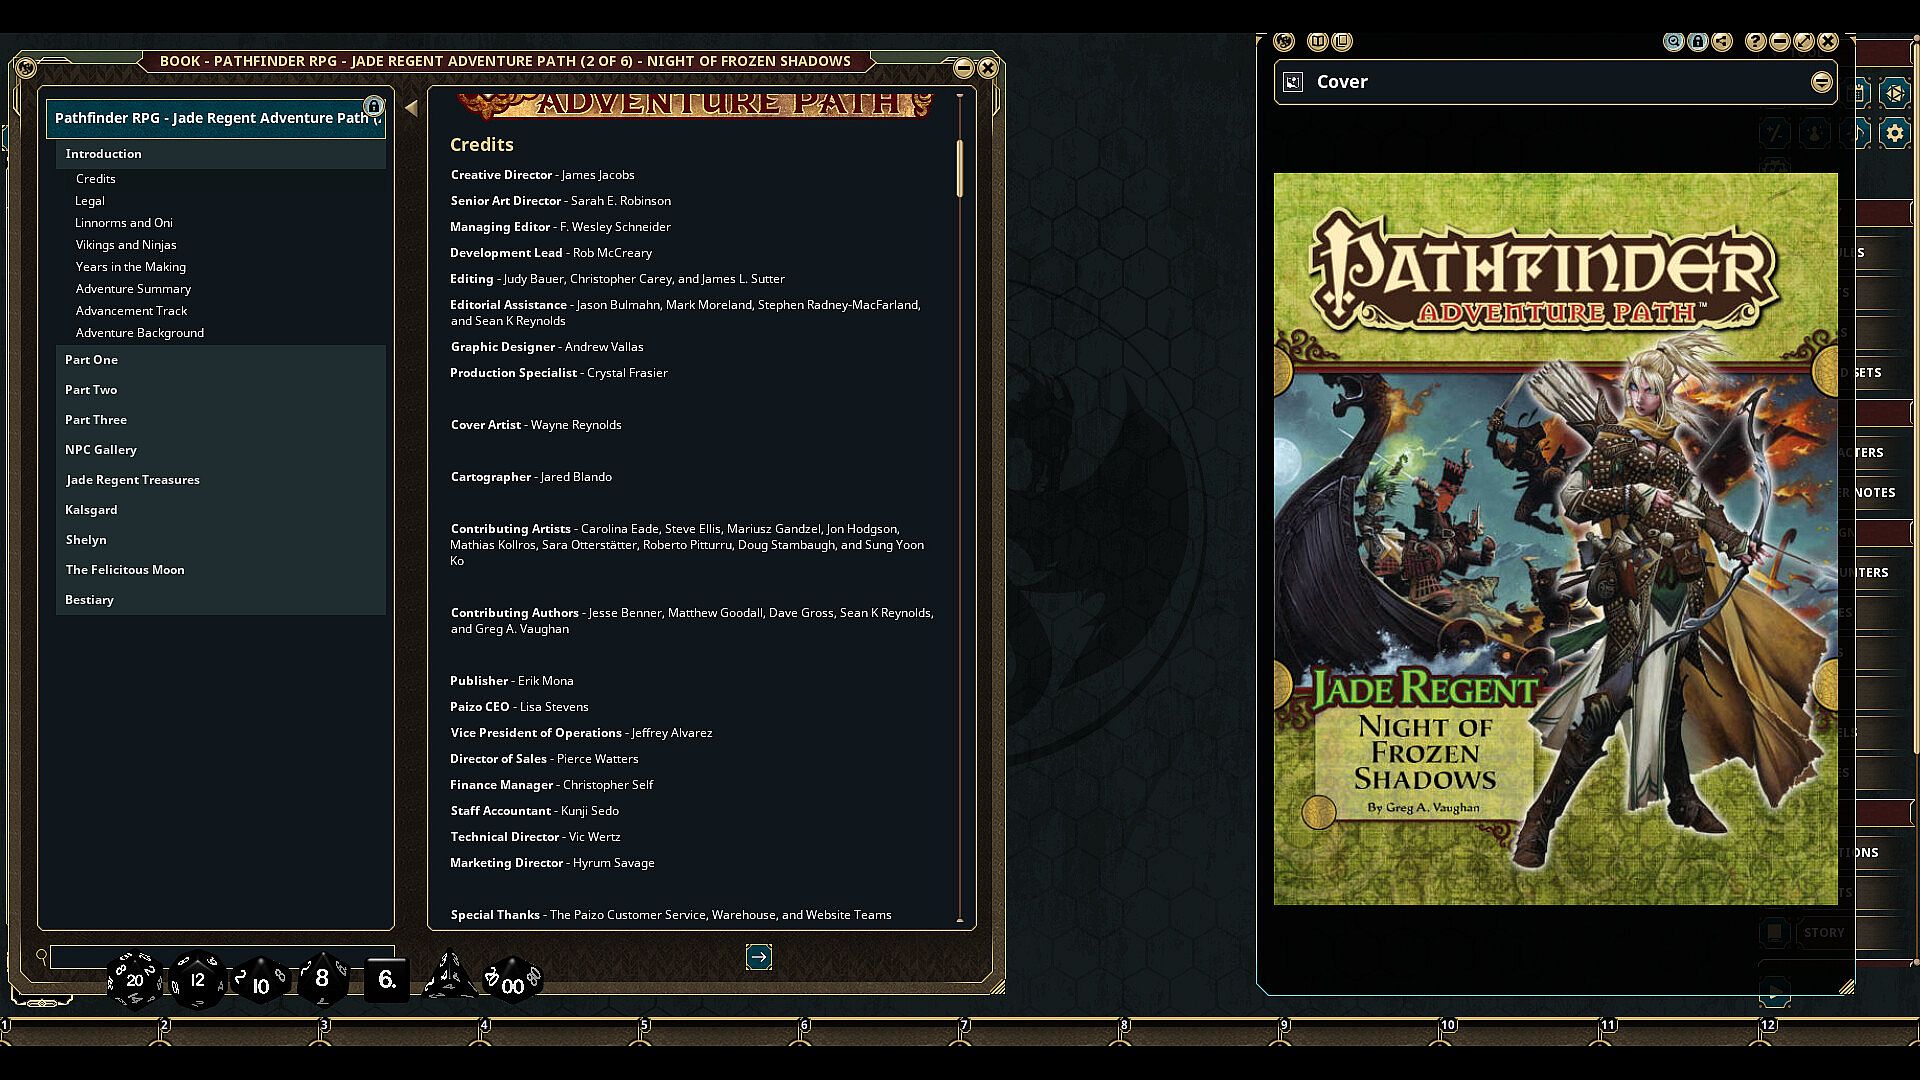
Task: Open help for the Cover image window
Action: (1755, 42)
